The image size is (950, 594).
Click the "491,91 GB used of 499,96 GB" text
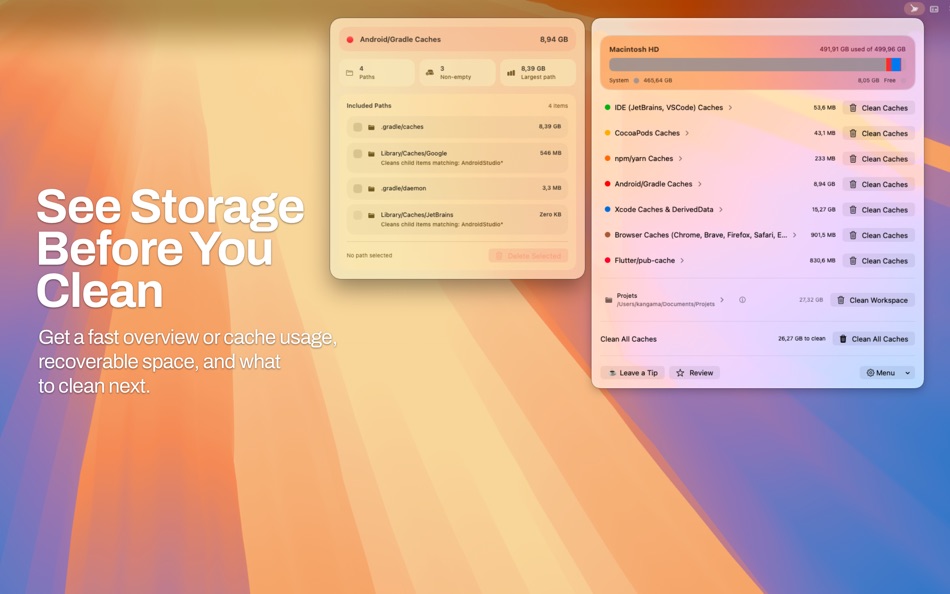(x=862, y=49)
